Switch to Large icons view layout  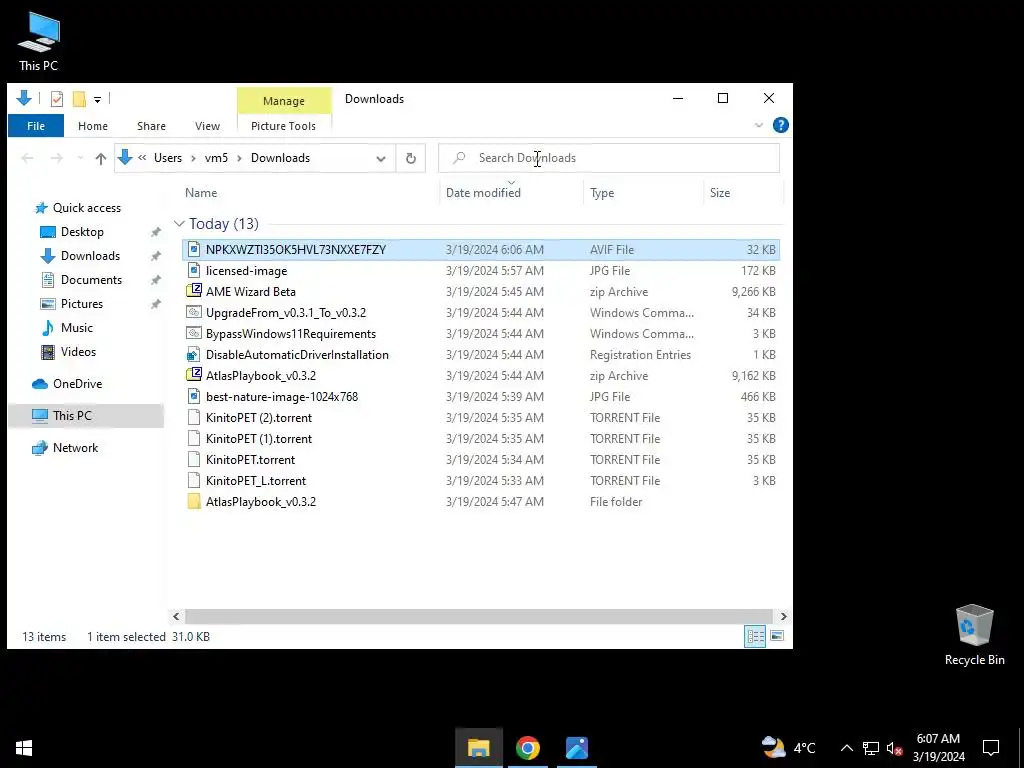[777, 636]
